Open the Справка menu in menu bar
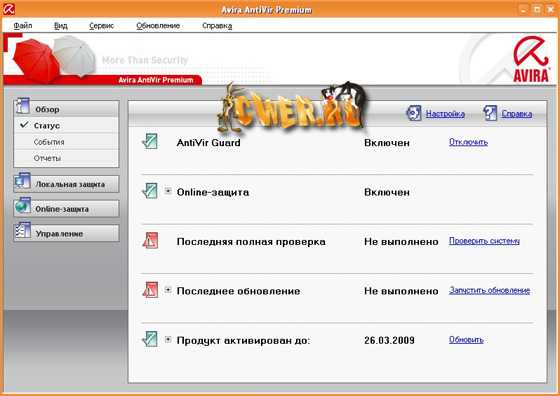 coord(217,26)
